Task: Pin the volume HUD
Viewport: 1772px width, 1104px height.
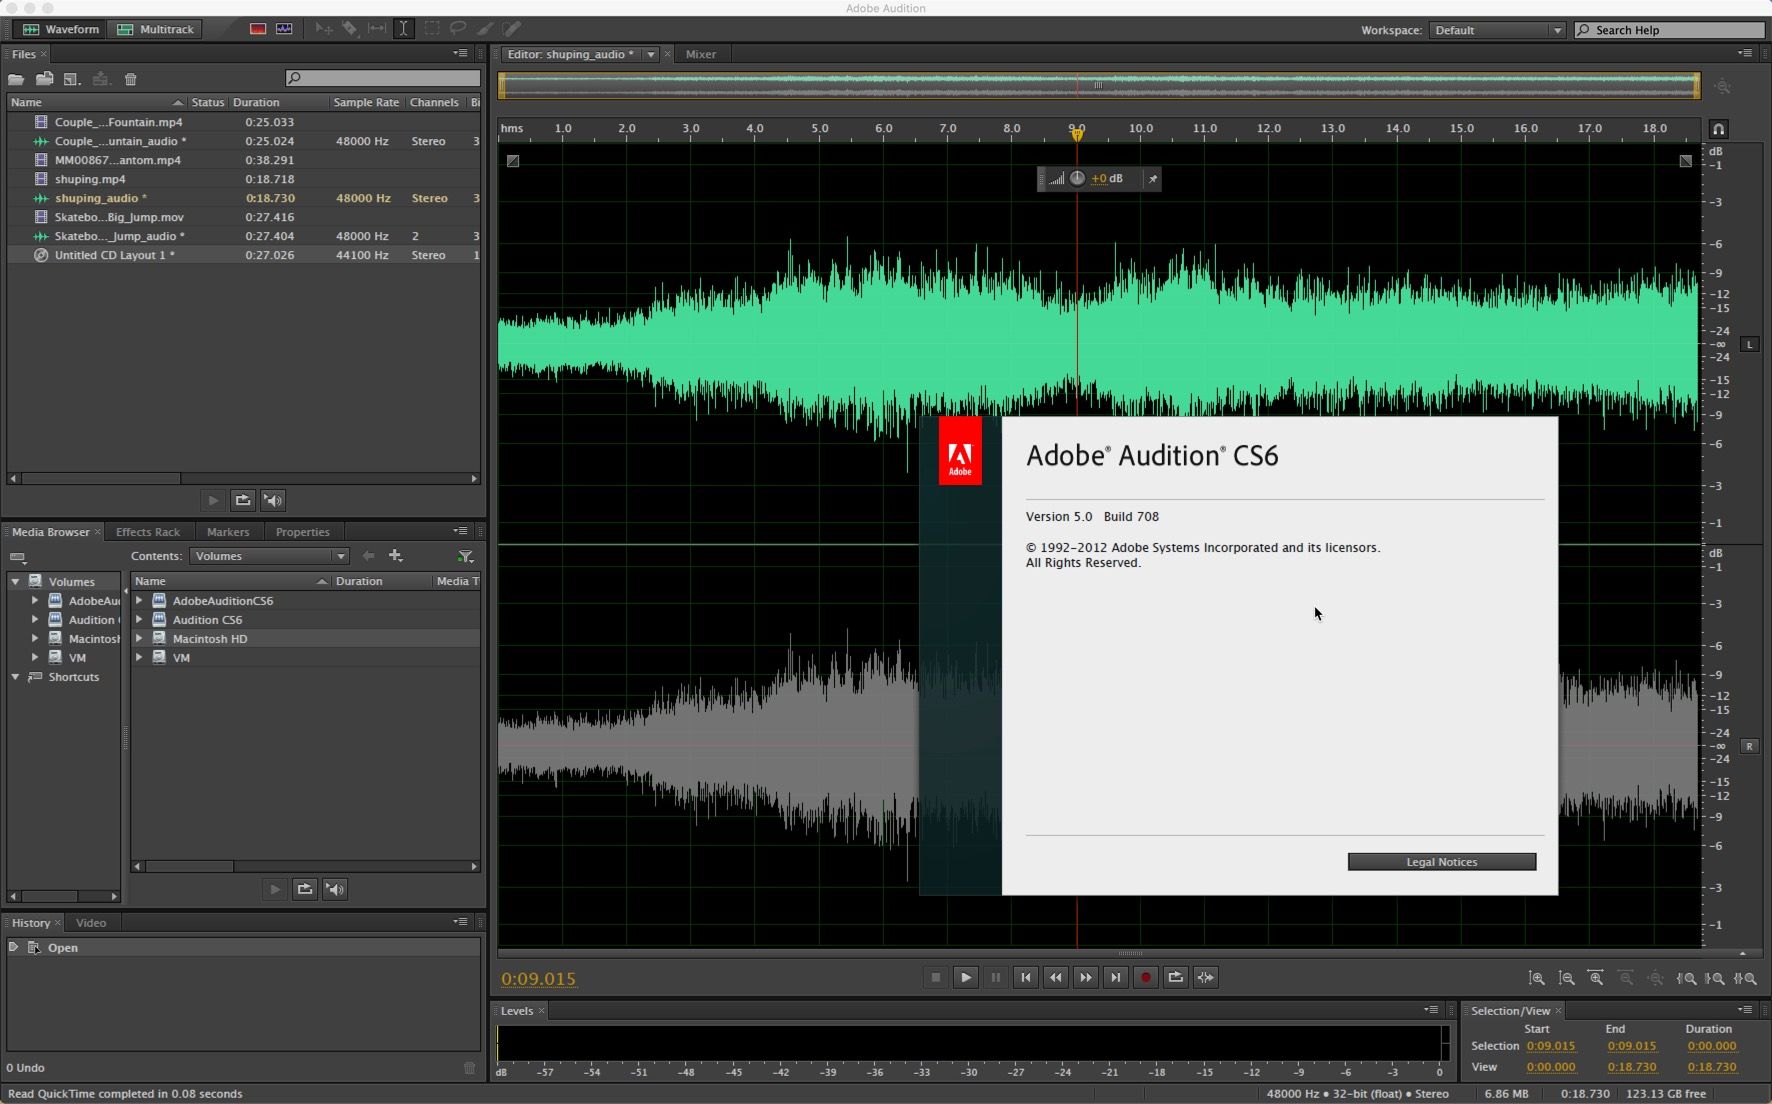Action: (x=1152, y=179)
